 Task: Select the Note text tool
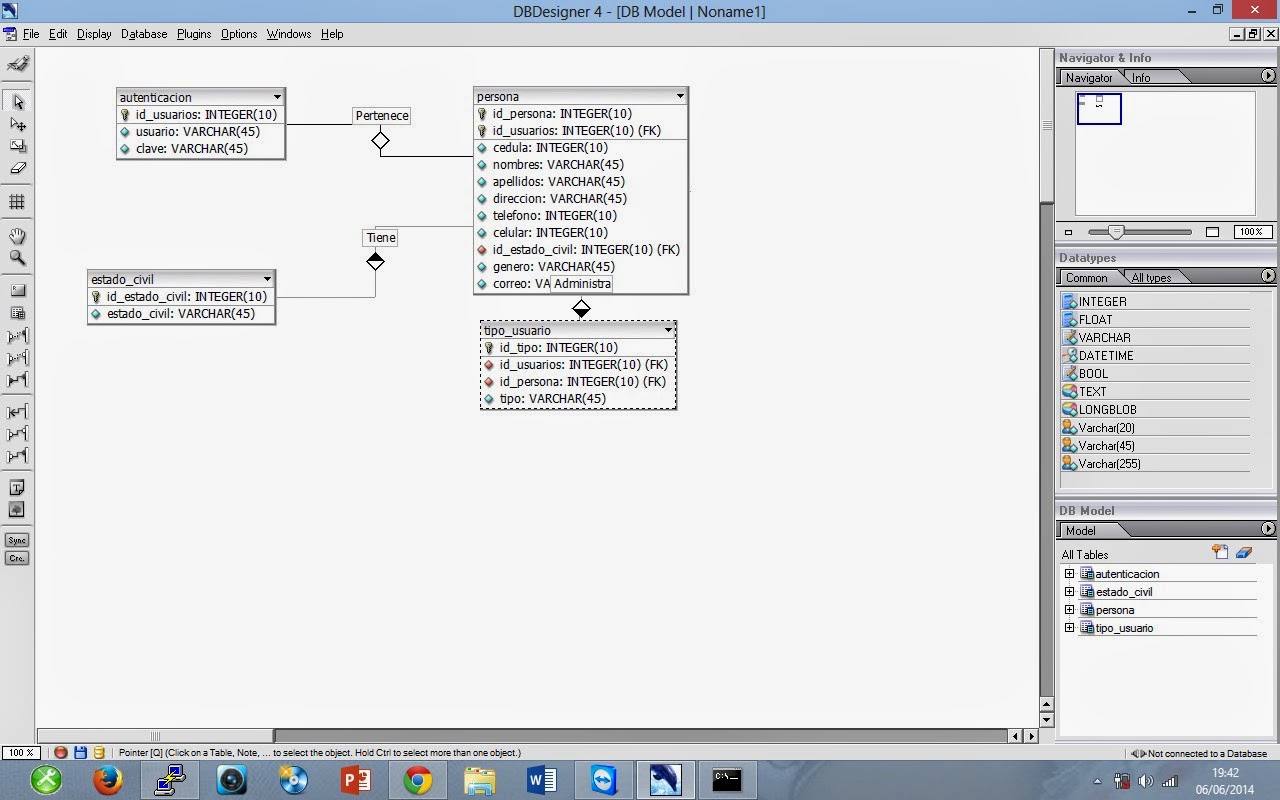tap(16, 487)
